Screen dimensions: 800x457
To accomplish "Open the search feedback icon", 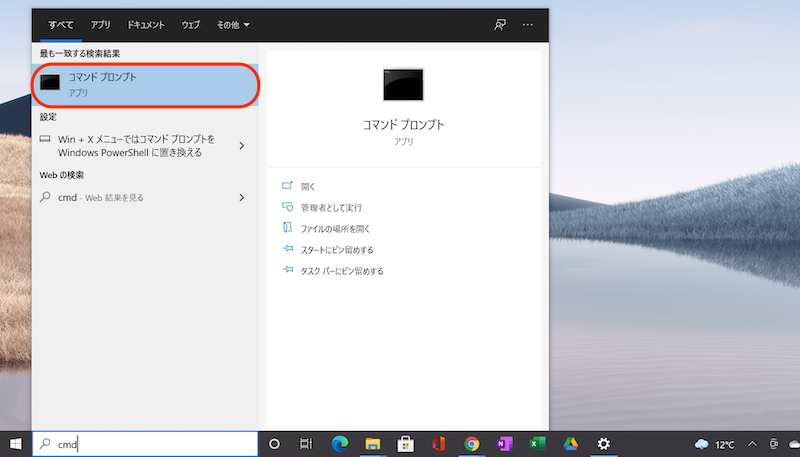I will coord(500,23).
